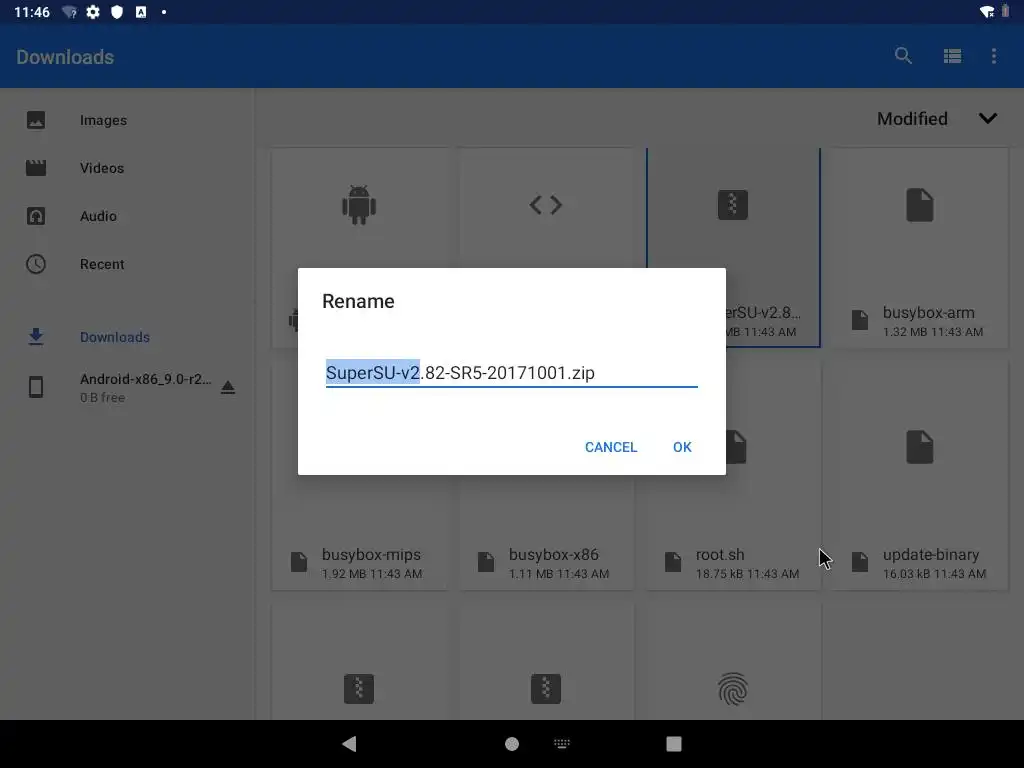The image size is (1024, 768).
Task: Open Images in the sidebar
Action: point(127,120)
